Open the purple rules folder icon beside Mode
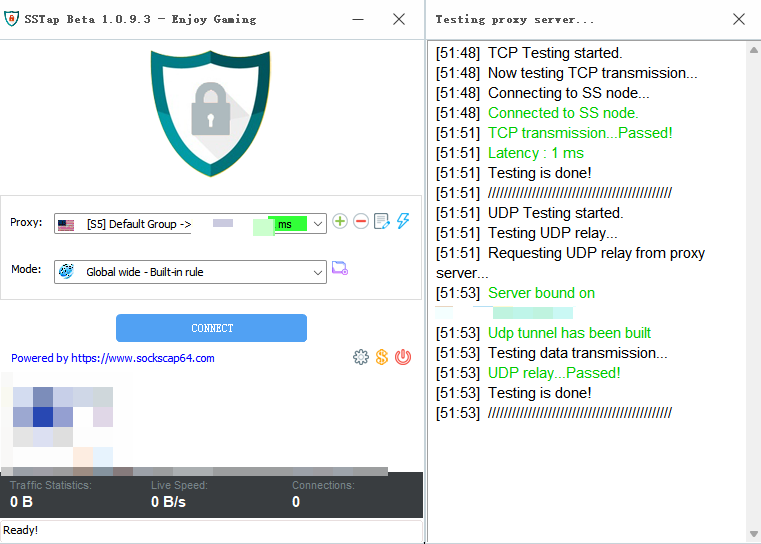Screen dimensions: 761x544 [x=340, y=269]
